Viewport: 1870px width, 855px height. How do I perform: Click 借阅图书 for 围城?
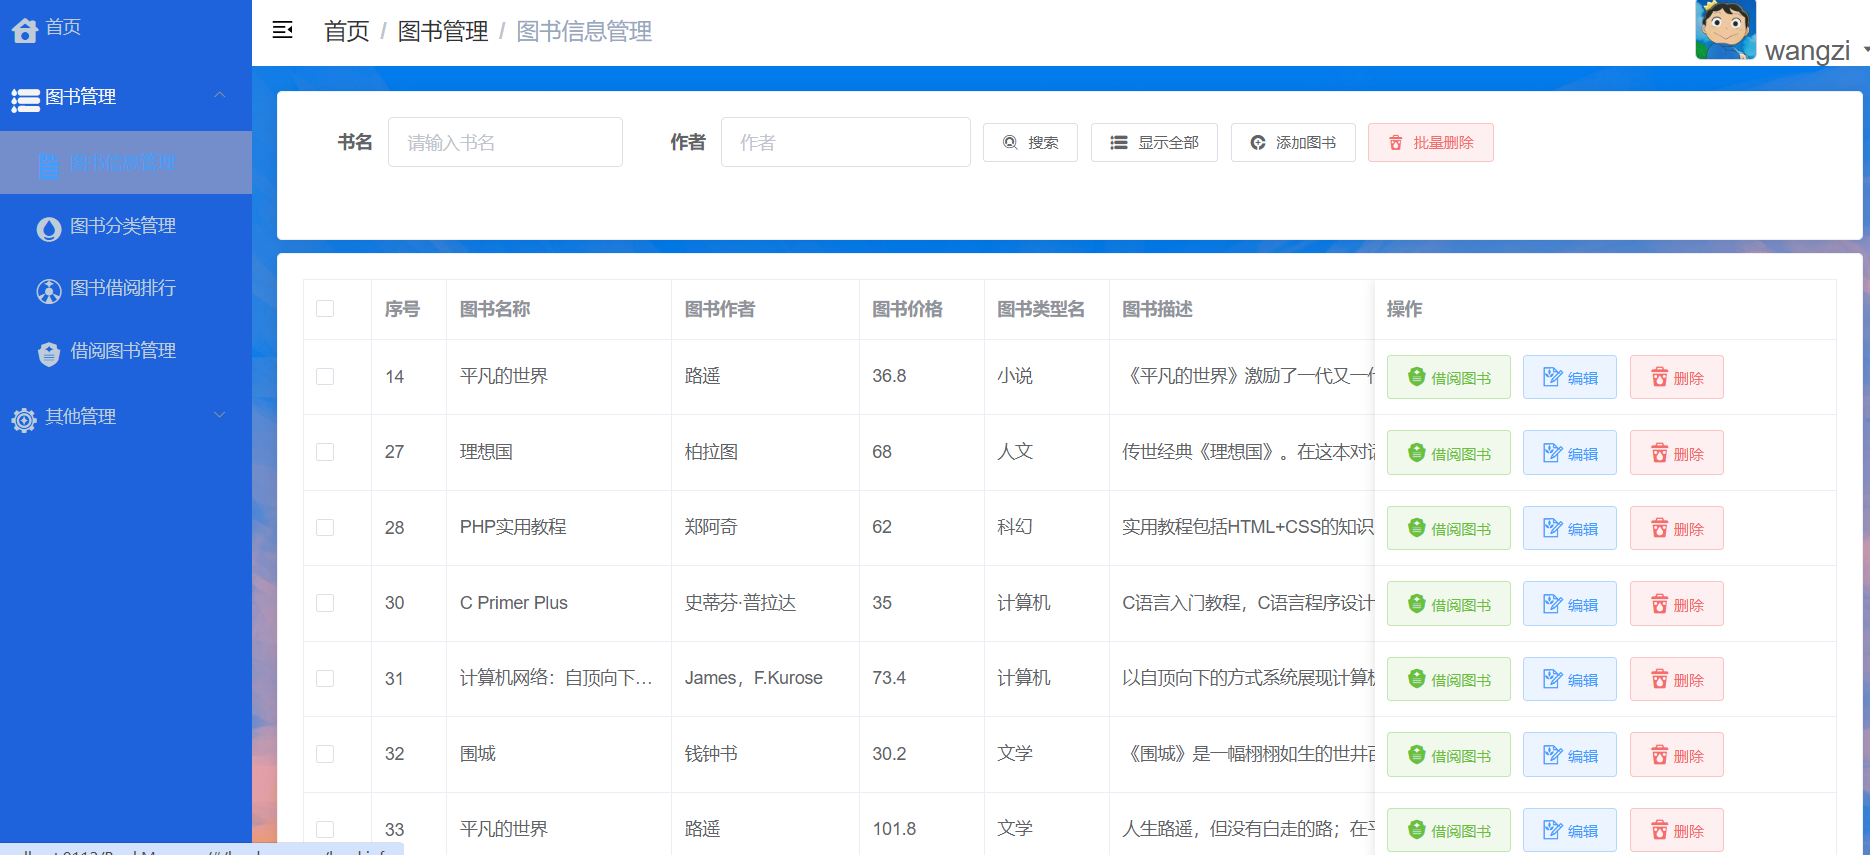coord(1449,755)
